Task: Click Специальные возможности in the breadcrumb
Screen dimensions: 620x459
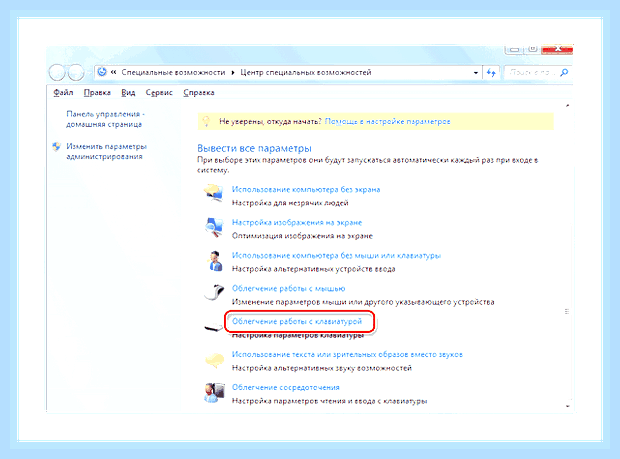Action: [173, 72]
